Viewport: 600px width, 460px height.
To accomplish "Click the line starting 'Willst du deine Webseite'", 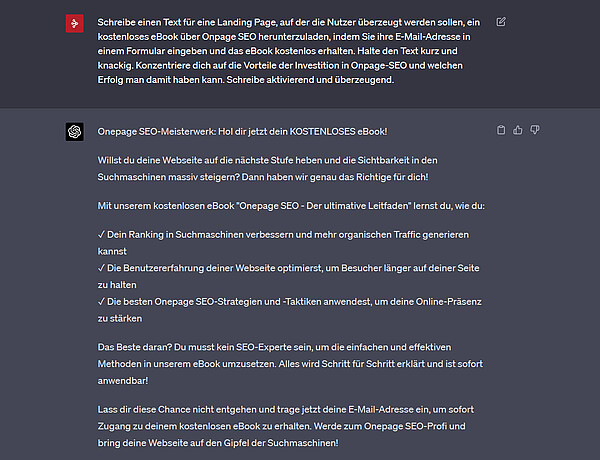I will pos(267,160).
